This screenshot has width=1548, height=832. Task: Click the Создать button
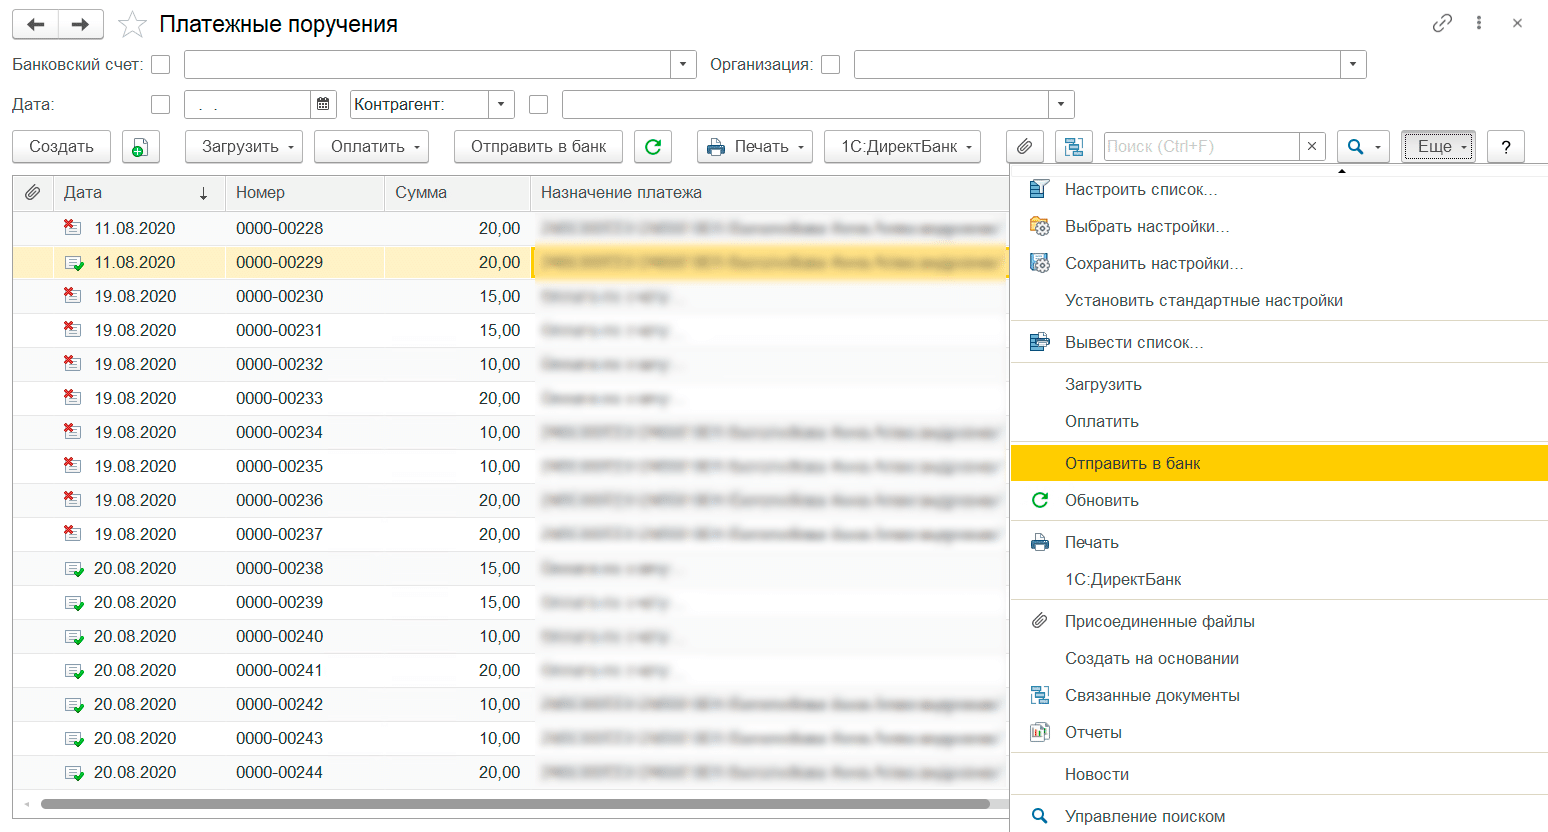[x=61, y=147]
